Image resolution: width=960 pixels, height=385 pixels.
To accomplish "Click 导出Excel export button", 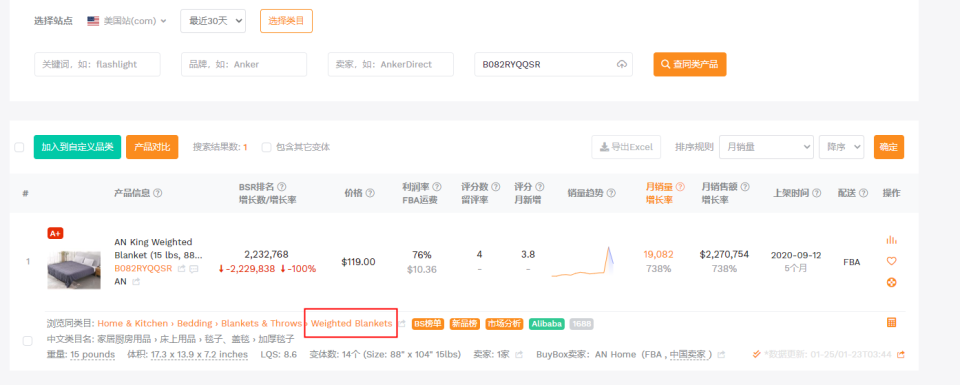I will [x=626, y=147].
